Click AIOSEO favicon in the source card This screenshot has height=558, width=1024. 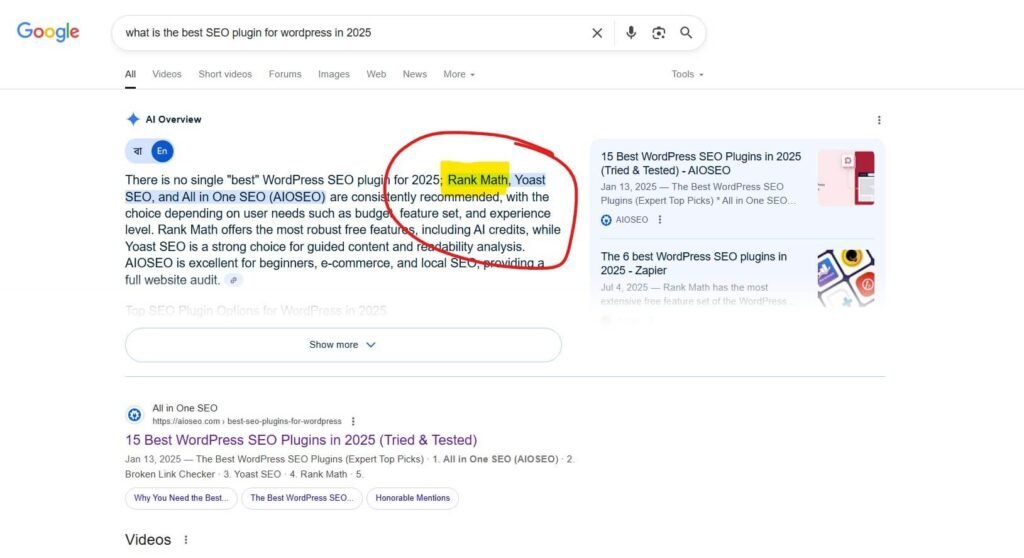pos(606,220)
